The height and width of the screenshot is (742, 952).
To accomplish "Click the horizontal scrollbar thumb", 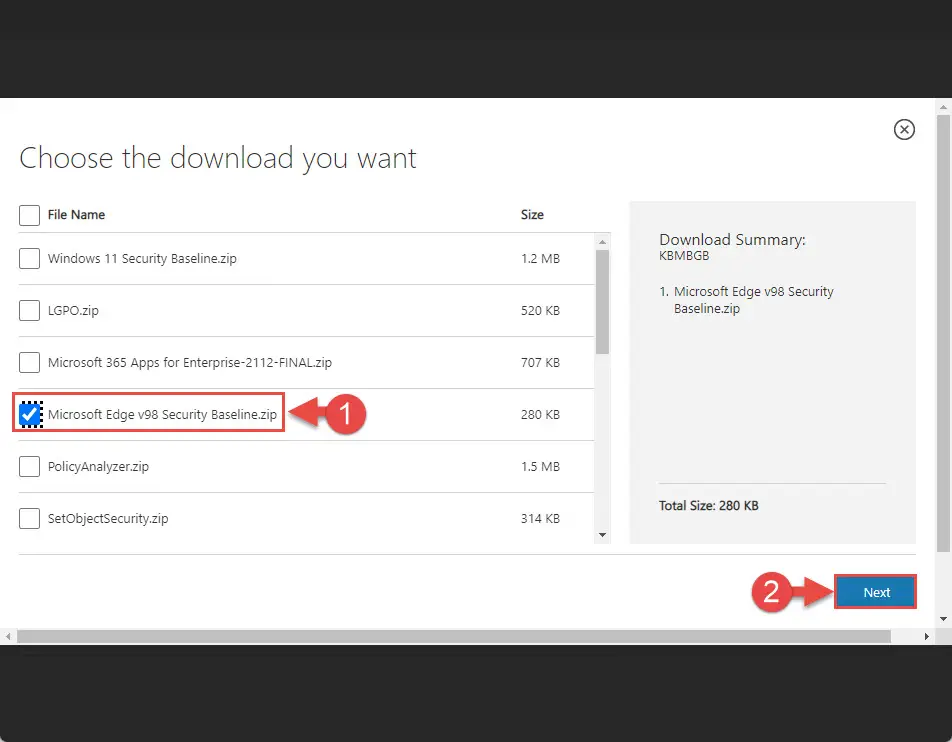I will pyautogui.click(x=454, y=636).
